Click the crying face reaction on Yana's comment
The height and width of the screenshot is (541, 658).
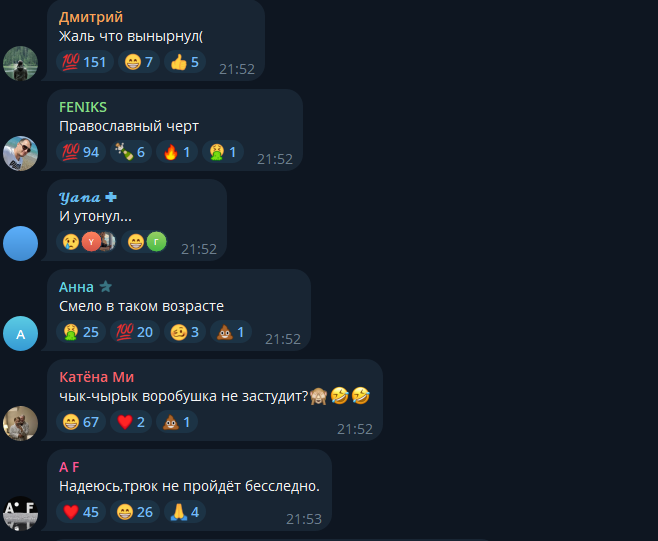tap(86, 242)
